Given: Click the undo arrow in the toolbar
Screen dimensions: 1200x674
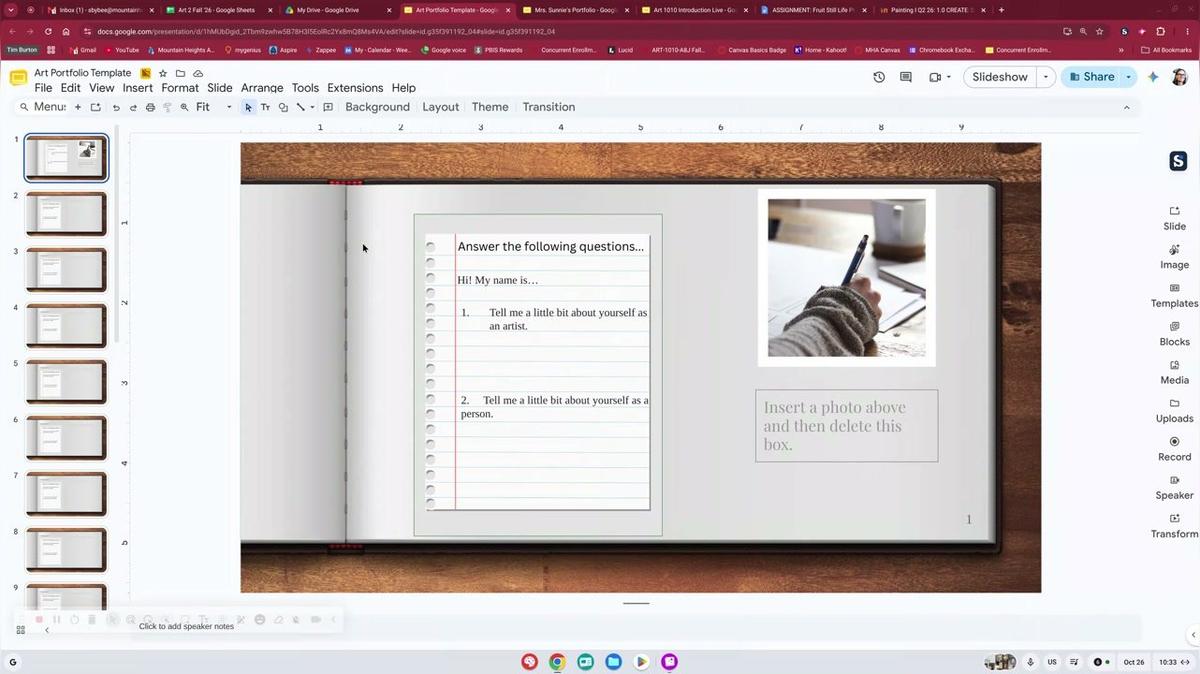Looking at the screenshot, I should point(116,107).
